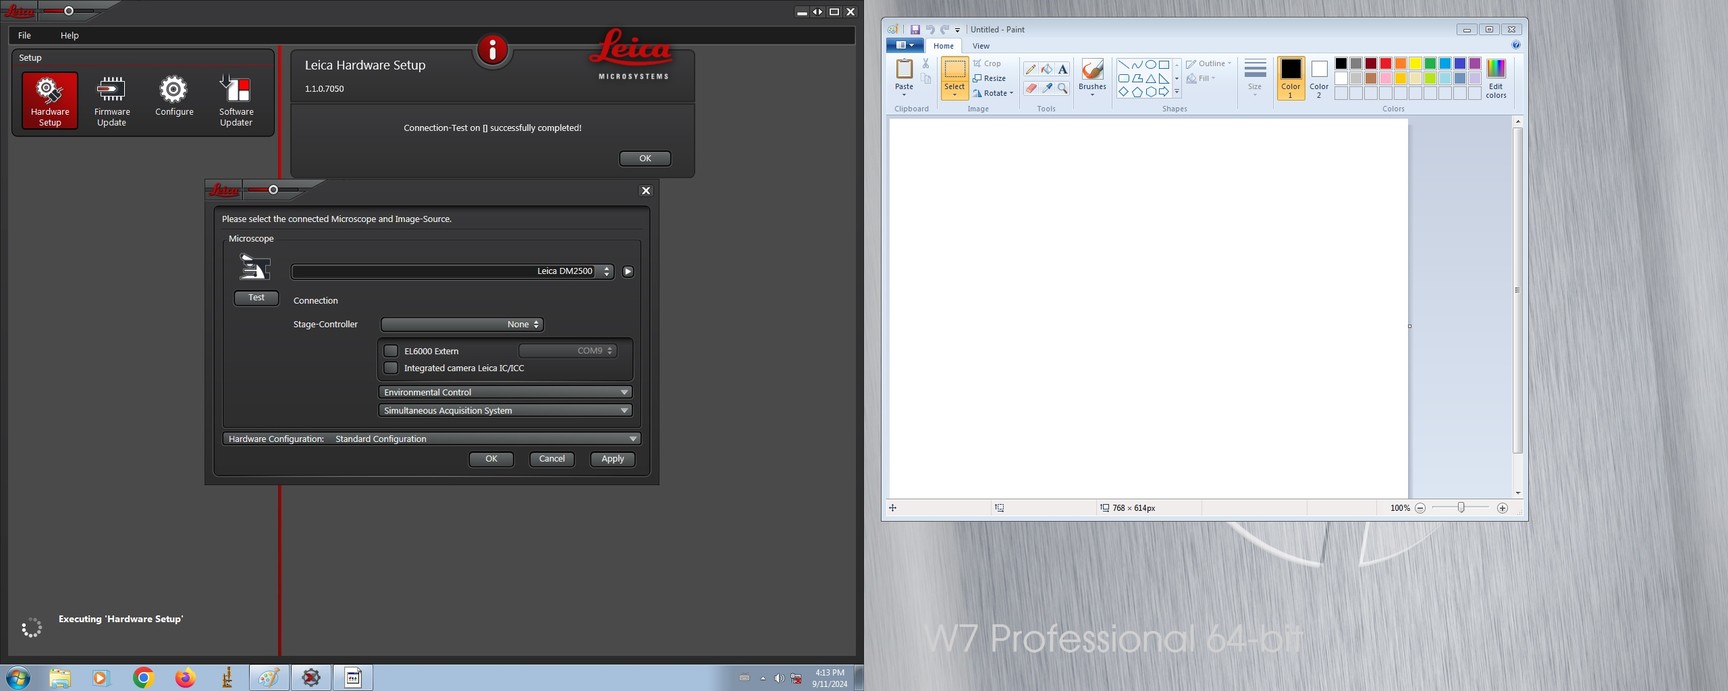The width and height of the screenshot is (1728, 691).
Task: Open the Help menu
Action: click(x=69, y=35)
